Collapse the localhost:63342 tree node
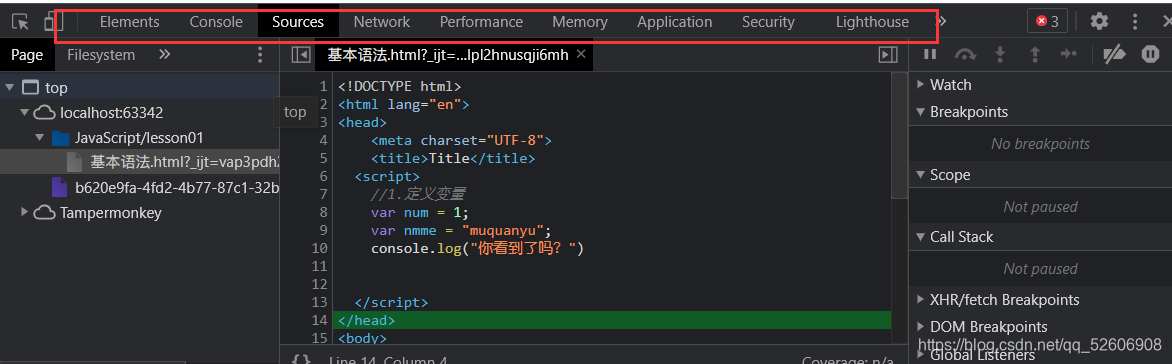 point(25,113)
